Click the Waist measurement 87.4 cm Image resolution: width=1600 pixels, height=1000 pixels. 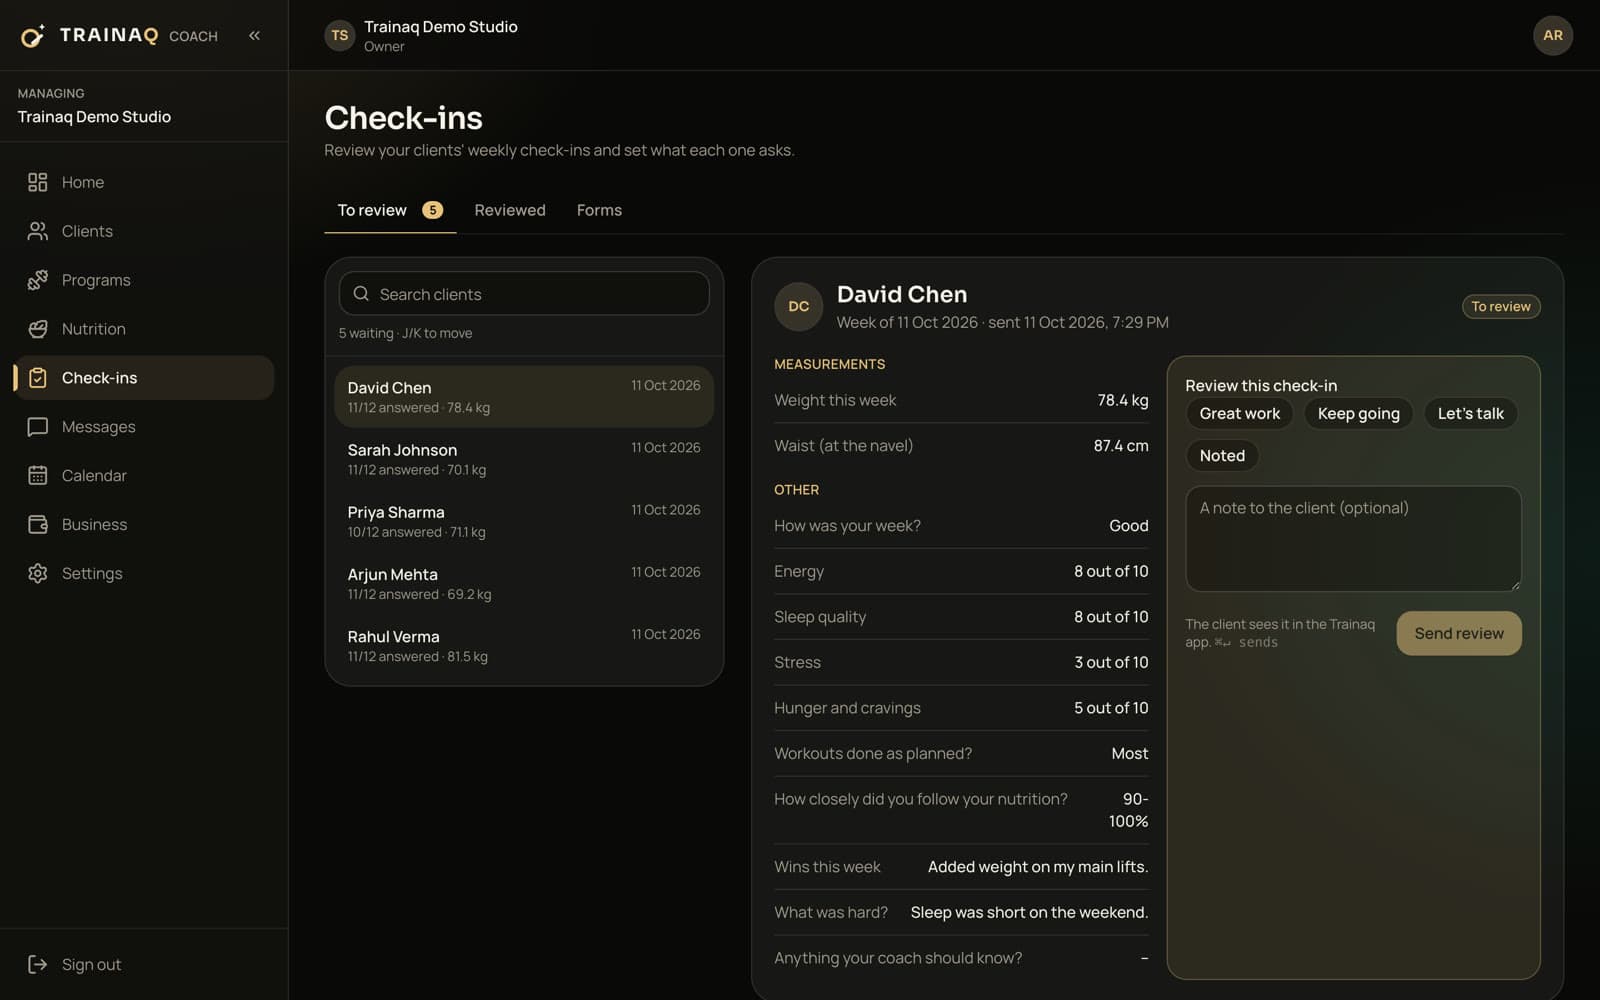coord(1121,446)
